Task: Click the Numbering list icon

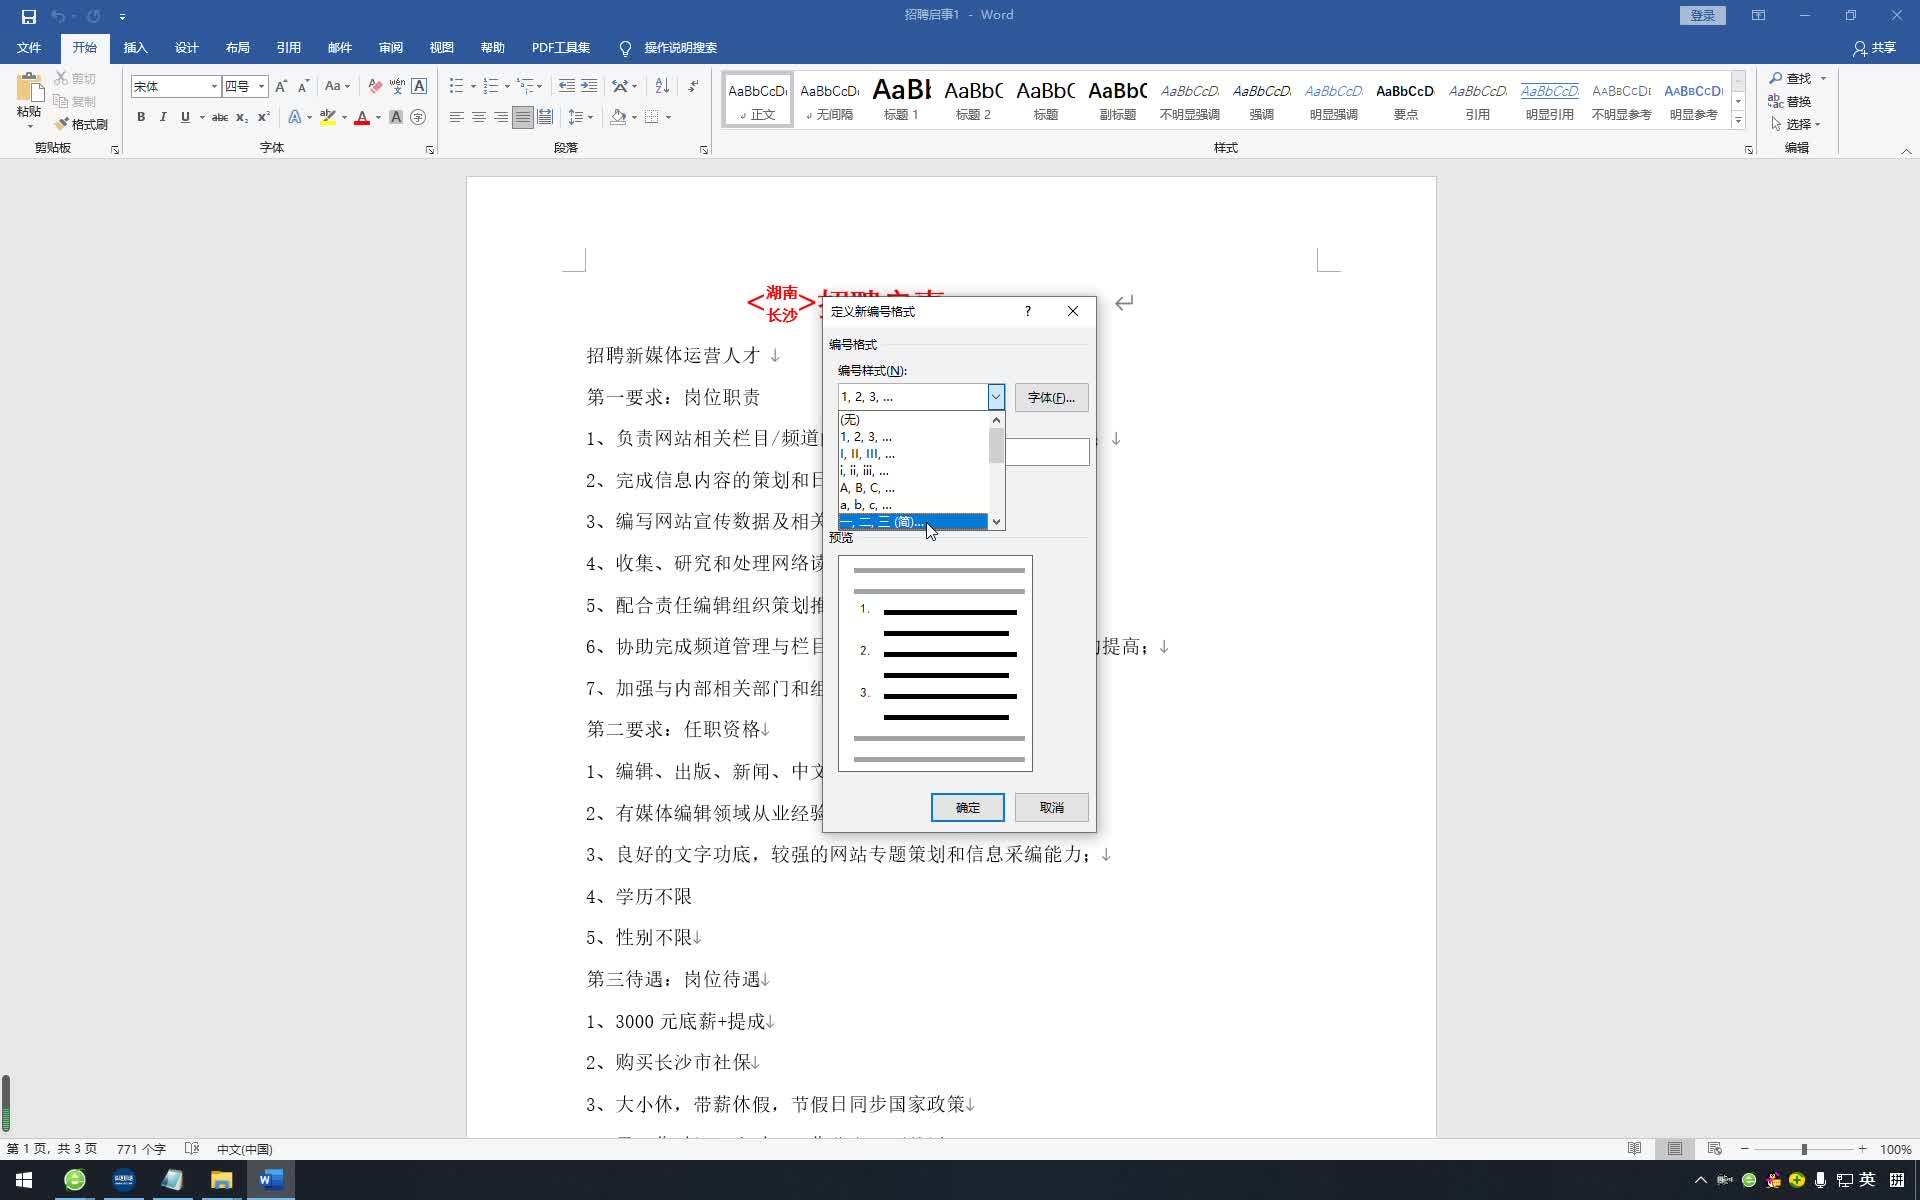Action: (x=491, y=86)
